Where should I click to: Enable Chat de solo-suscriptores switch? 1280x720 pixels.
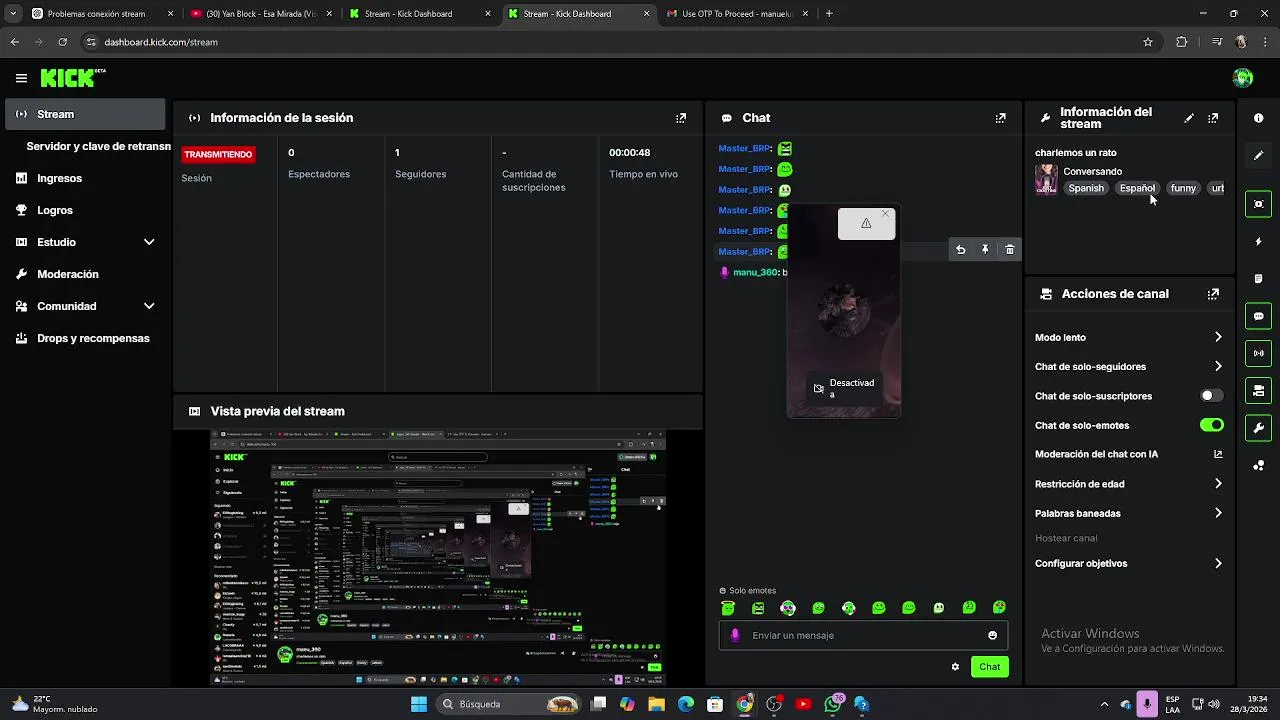[x=1211, y=396]
